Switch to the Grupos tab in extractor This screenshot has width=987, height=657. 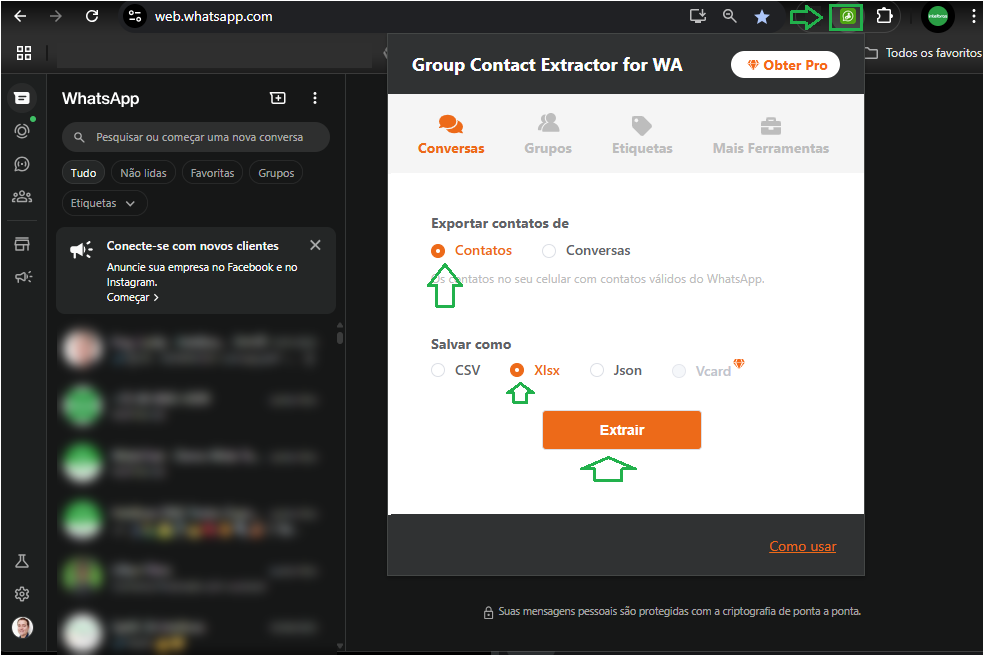pyautogui.click(x=548, y=135)
